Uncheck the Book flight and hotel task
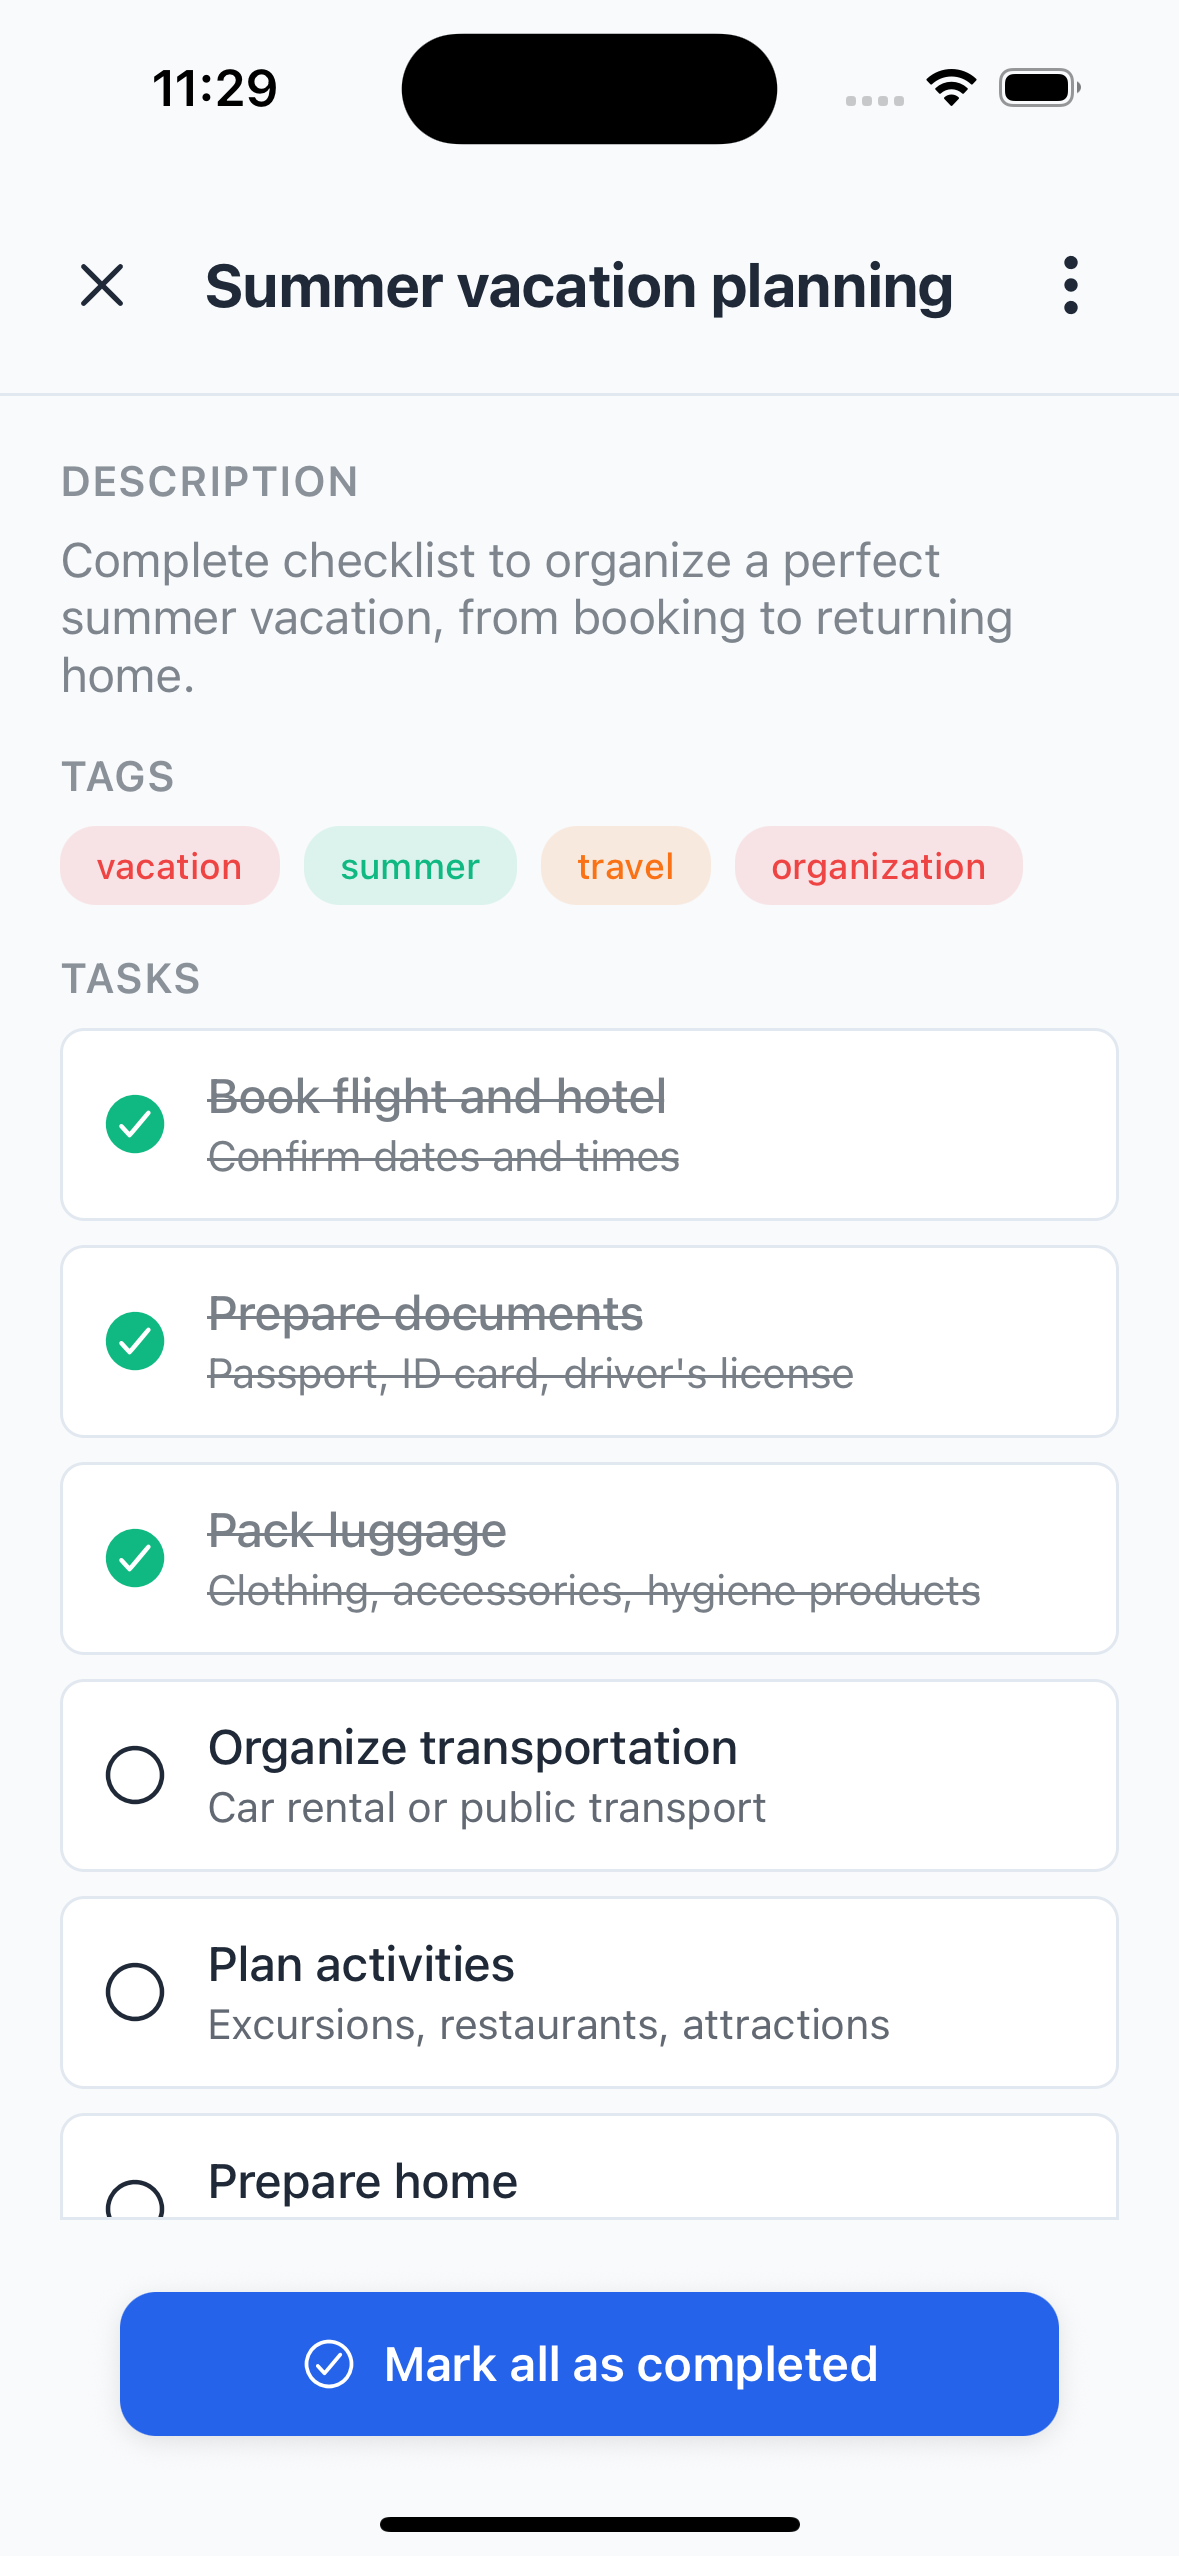This screenshot has height=2556, width=1179. pos(135,1124)
